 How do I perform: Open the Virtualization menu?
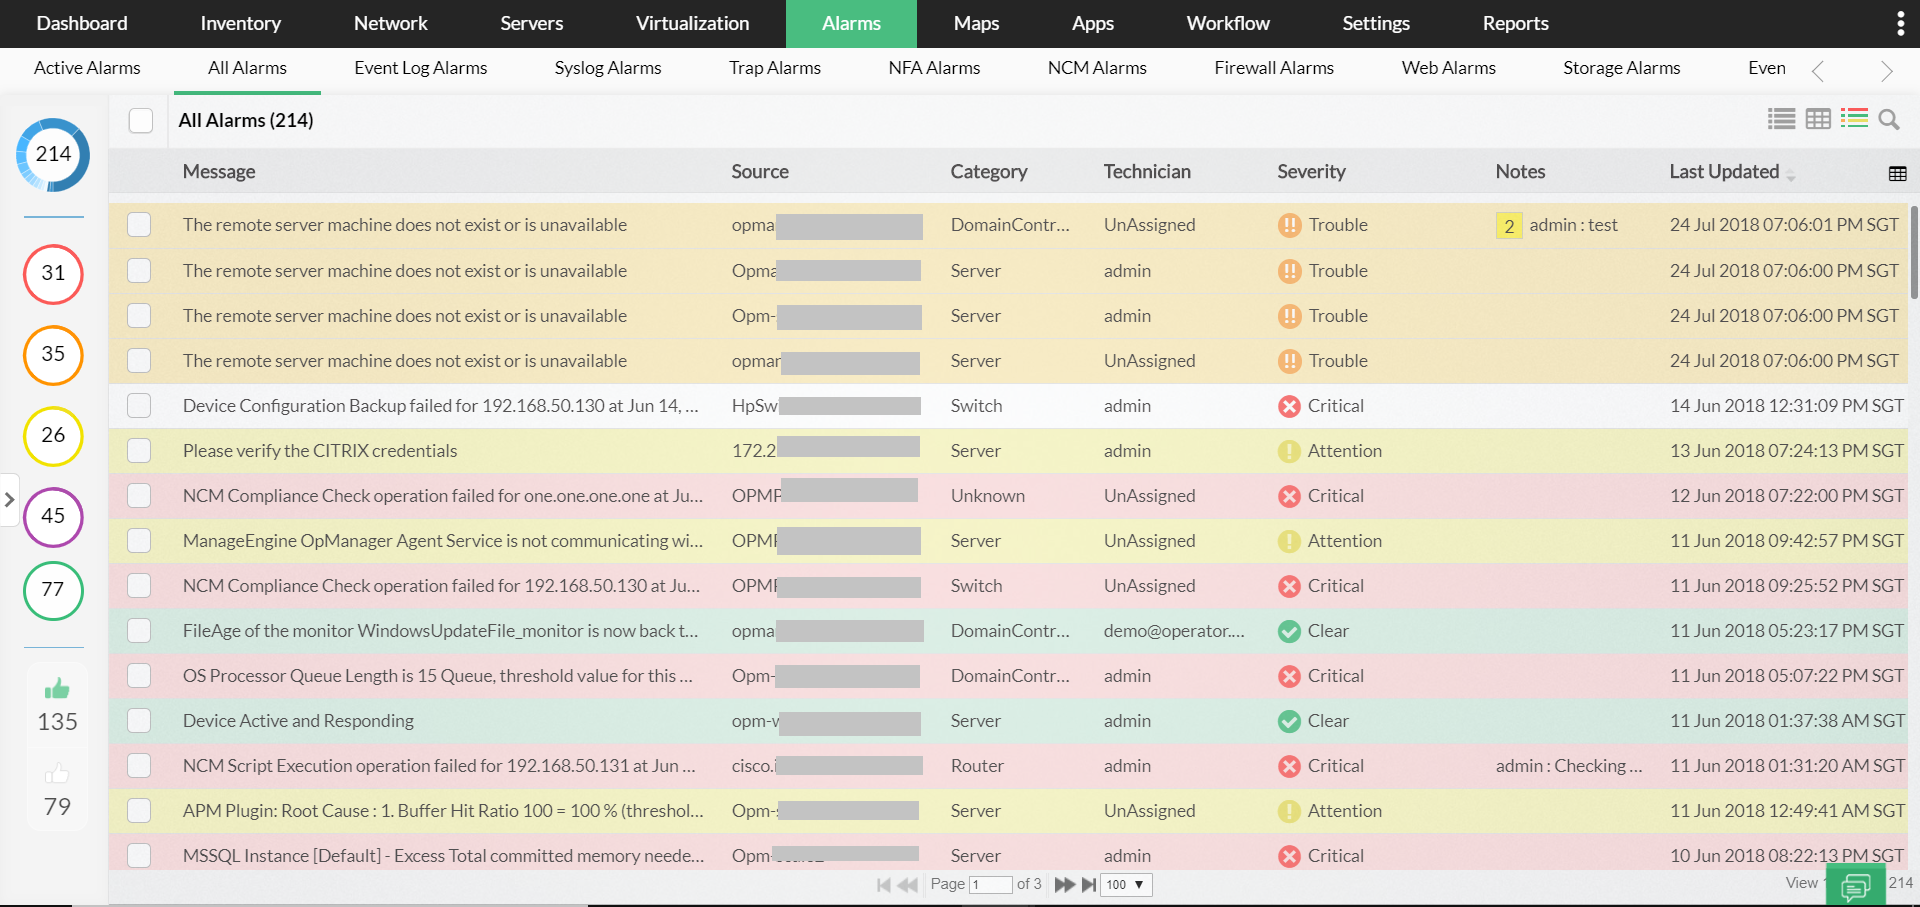[x=692, y=23]
